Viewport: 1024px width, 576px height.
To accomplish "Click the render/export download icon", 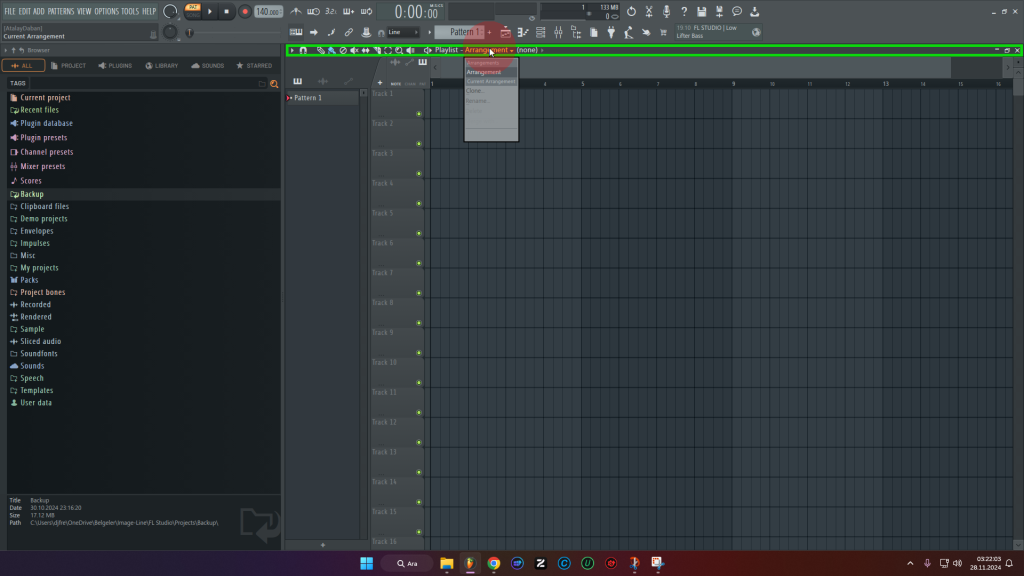I will pos(754,11).
